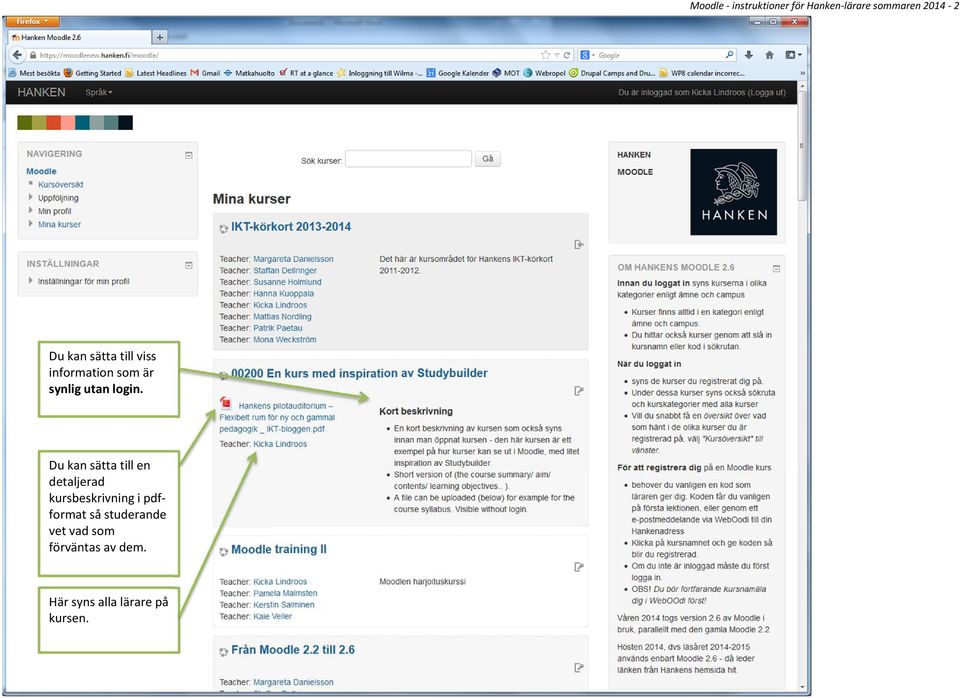Open Hankens pilotauditorium PDF link
The image size is (960, 698).
277,417
